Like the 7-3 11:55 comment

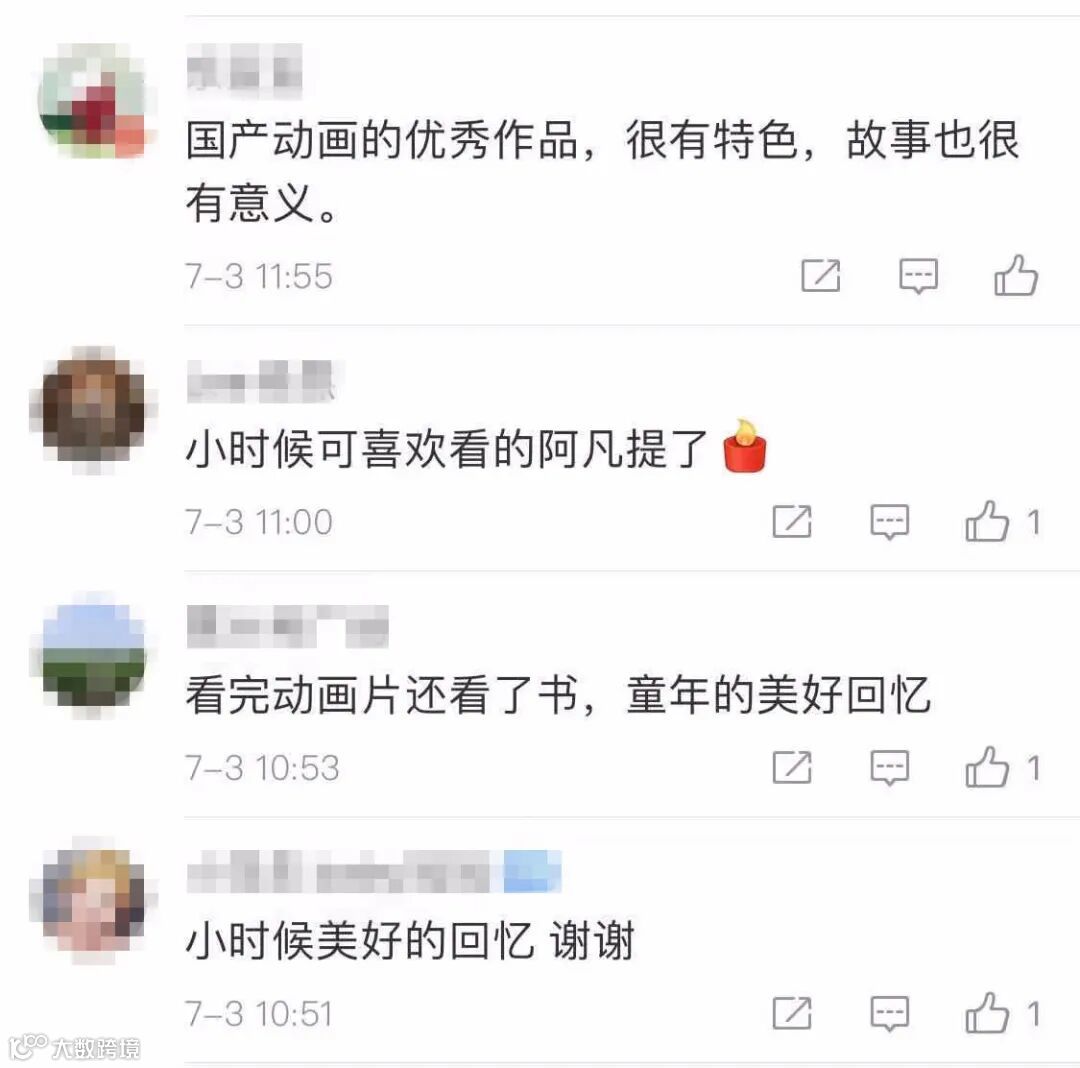pos(1016,275)
